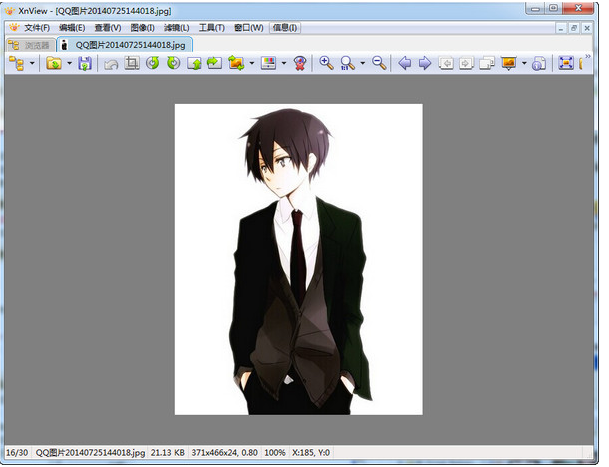Select the QQ图片20140725144018.jpg tab

point(125,45)
